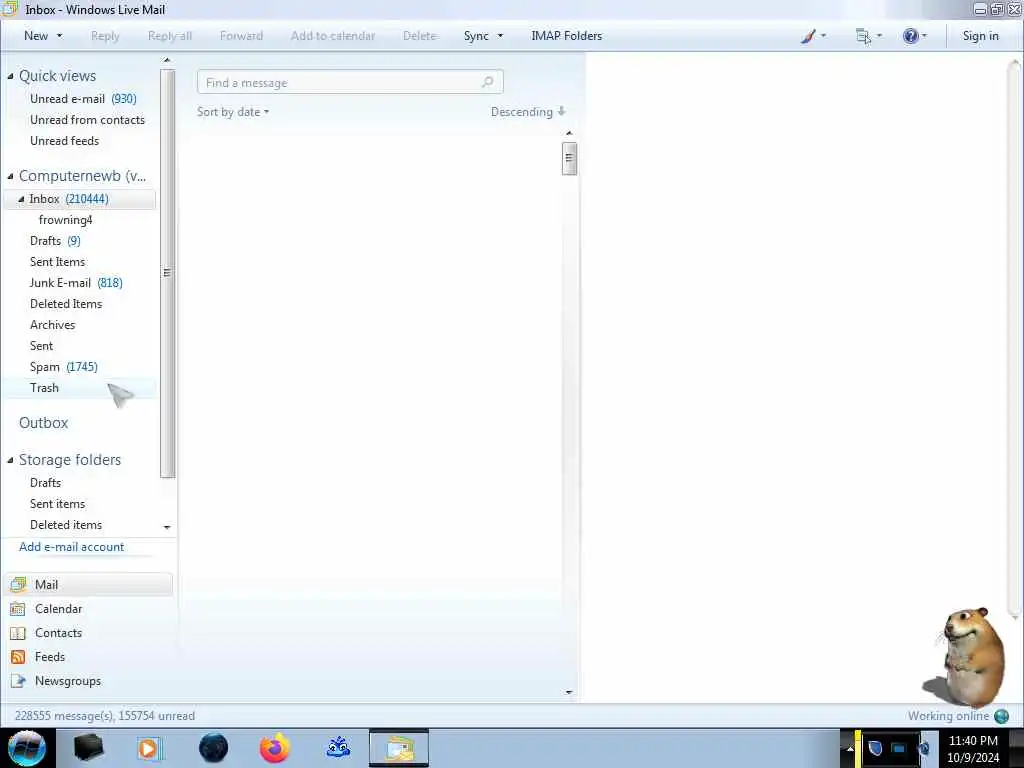Click message list scrollbar thumb
1024x768 pixels.
pyautogui.click(x=569, y=158)
